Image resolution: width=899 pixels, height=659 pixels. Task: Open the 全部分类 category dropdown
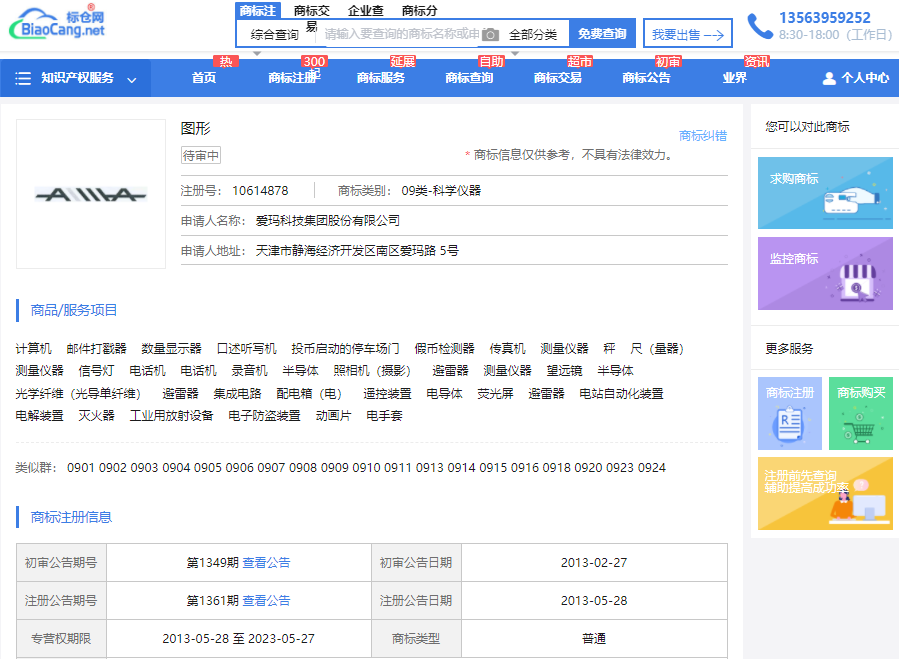(x=533, y=34)
